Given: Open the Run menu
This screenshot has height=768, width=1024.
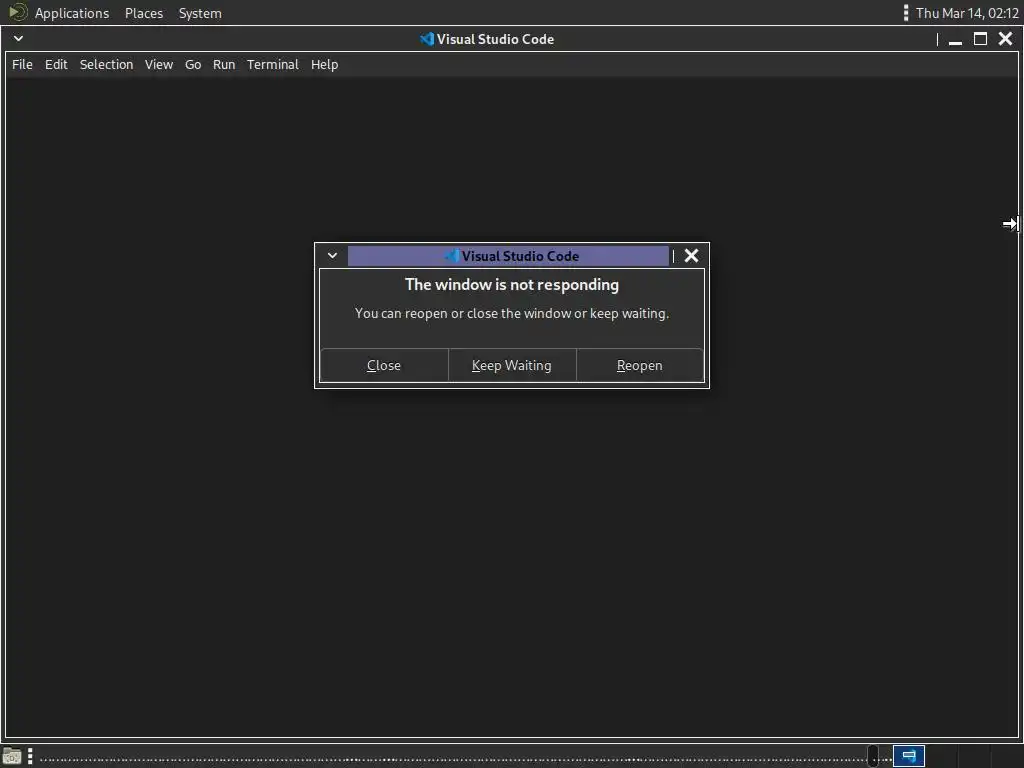Looking at the screenshot, I should click(224, 65).
